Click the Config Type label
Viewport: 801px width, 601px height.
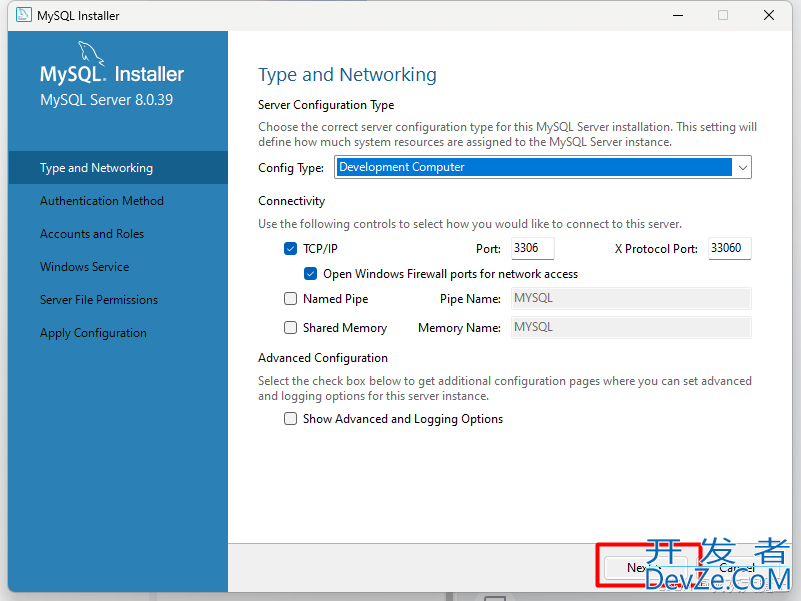[x=291, y=168]
